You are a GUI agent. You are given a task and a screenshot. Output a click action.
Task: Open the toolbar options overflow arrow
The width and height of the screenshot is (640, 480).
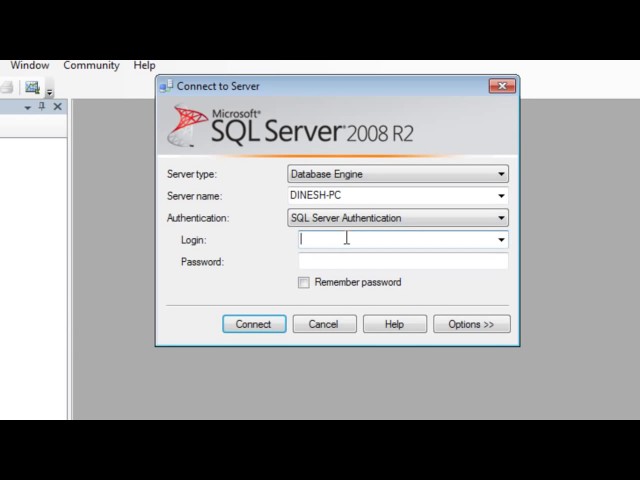click(49, 92)
